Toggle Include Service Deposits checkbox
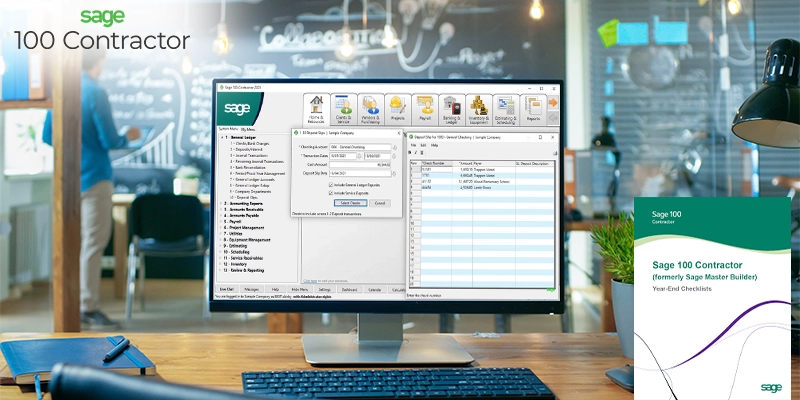 (331, 193)
